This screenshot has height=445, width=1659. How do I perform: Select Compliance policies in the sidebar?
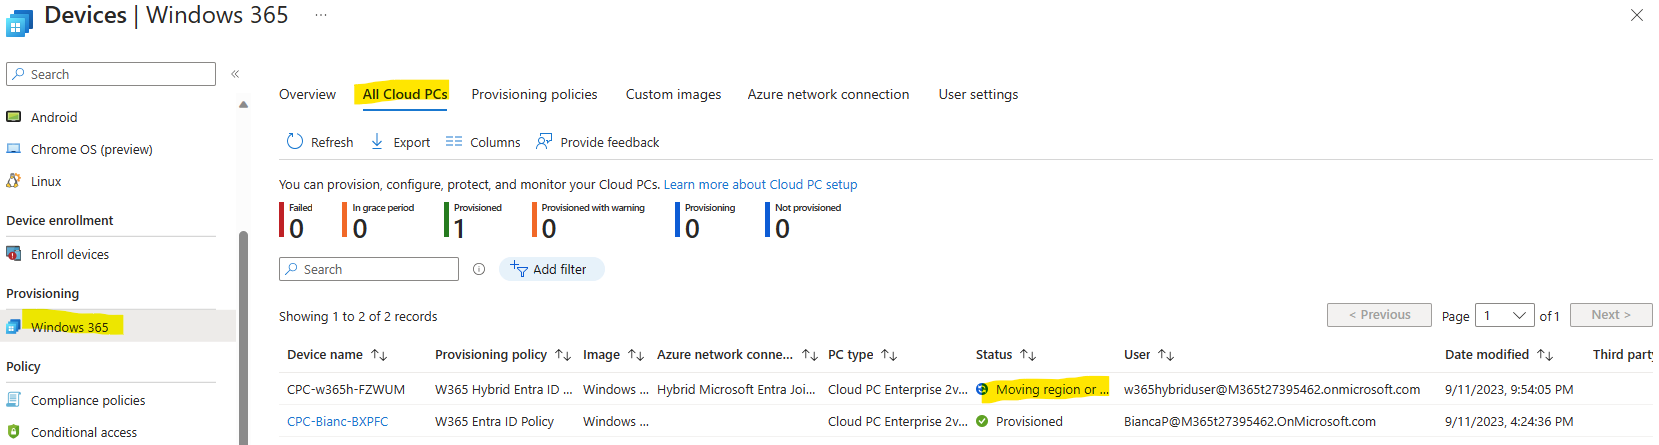tap(88, 400)
